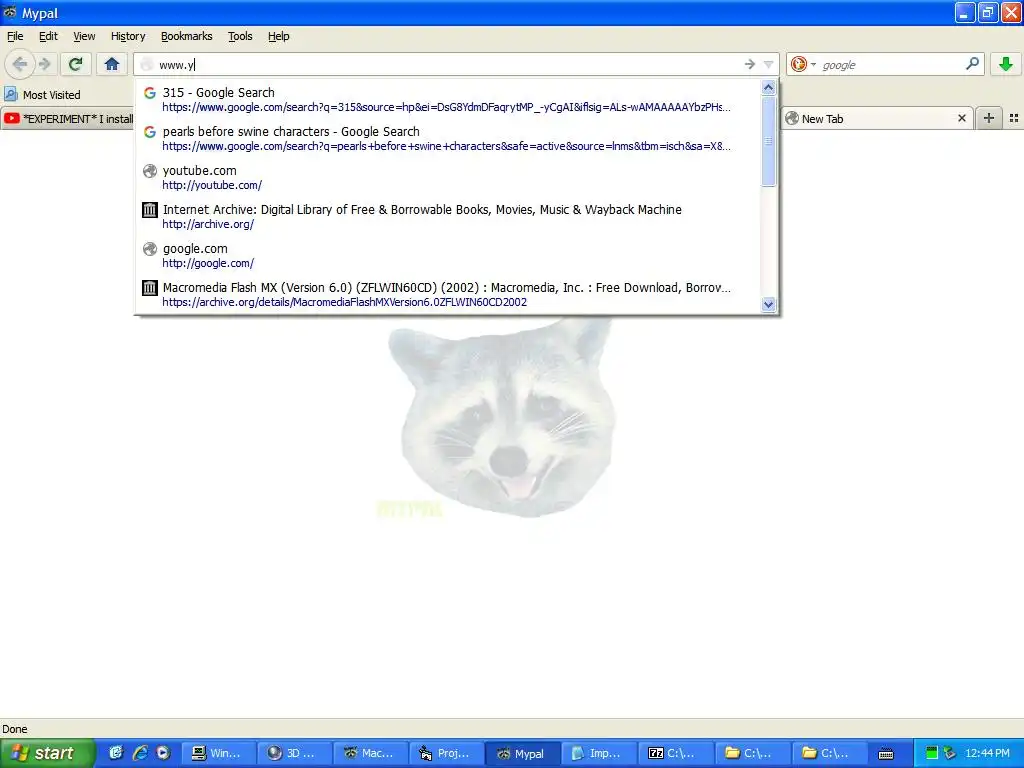This screenshot has width=1024, height=768.
Task: Click the Mypal taskbar button
Action: point(523,753)
